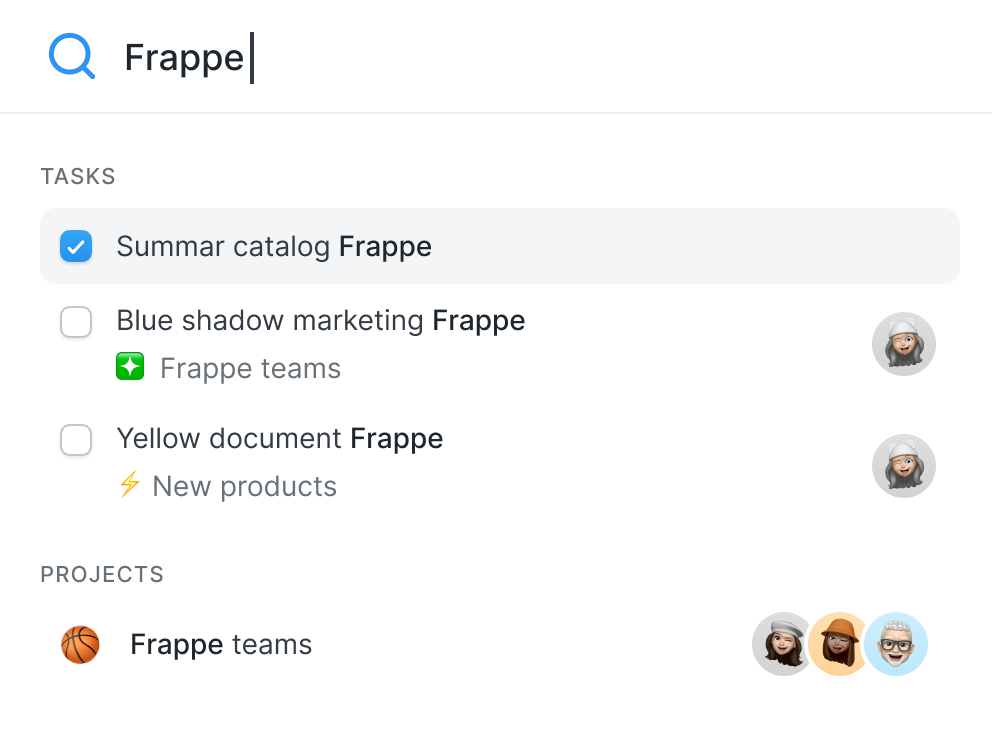Mark Yellow document Frappe as done

click(76, 440)
